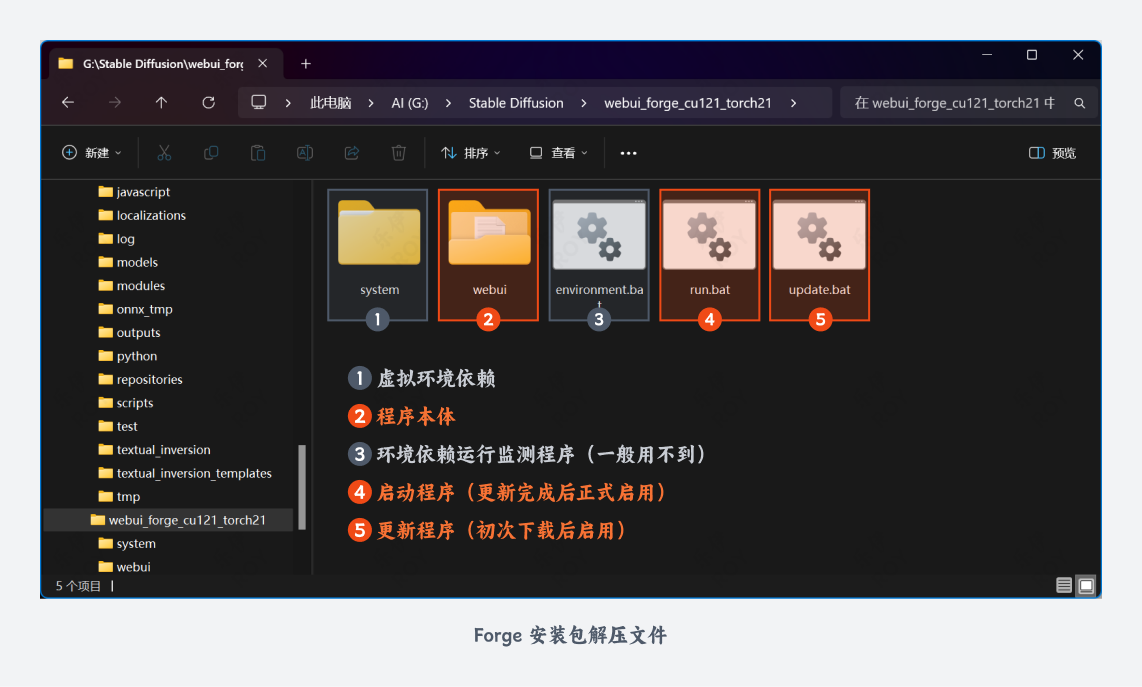Click the Paste icon in the toolbar
This screenshot has height=687, width=1142.
coord(257,152)
